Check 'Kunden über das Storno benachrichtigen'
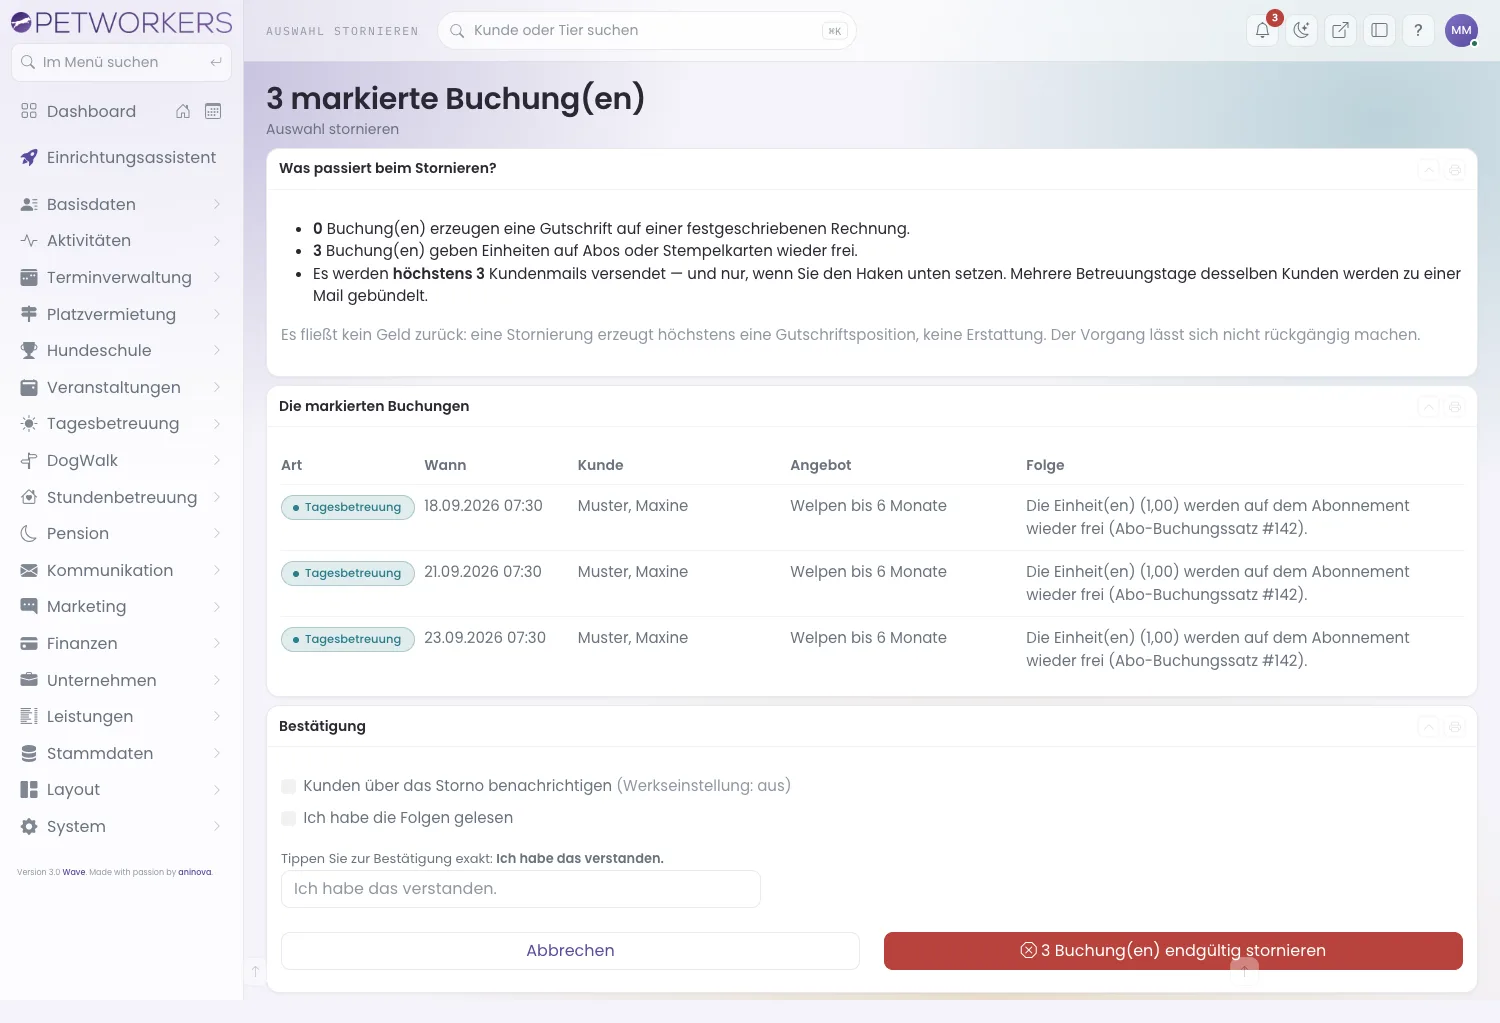This screenshot has height=1023, width=1500. coord(289,786)
